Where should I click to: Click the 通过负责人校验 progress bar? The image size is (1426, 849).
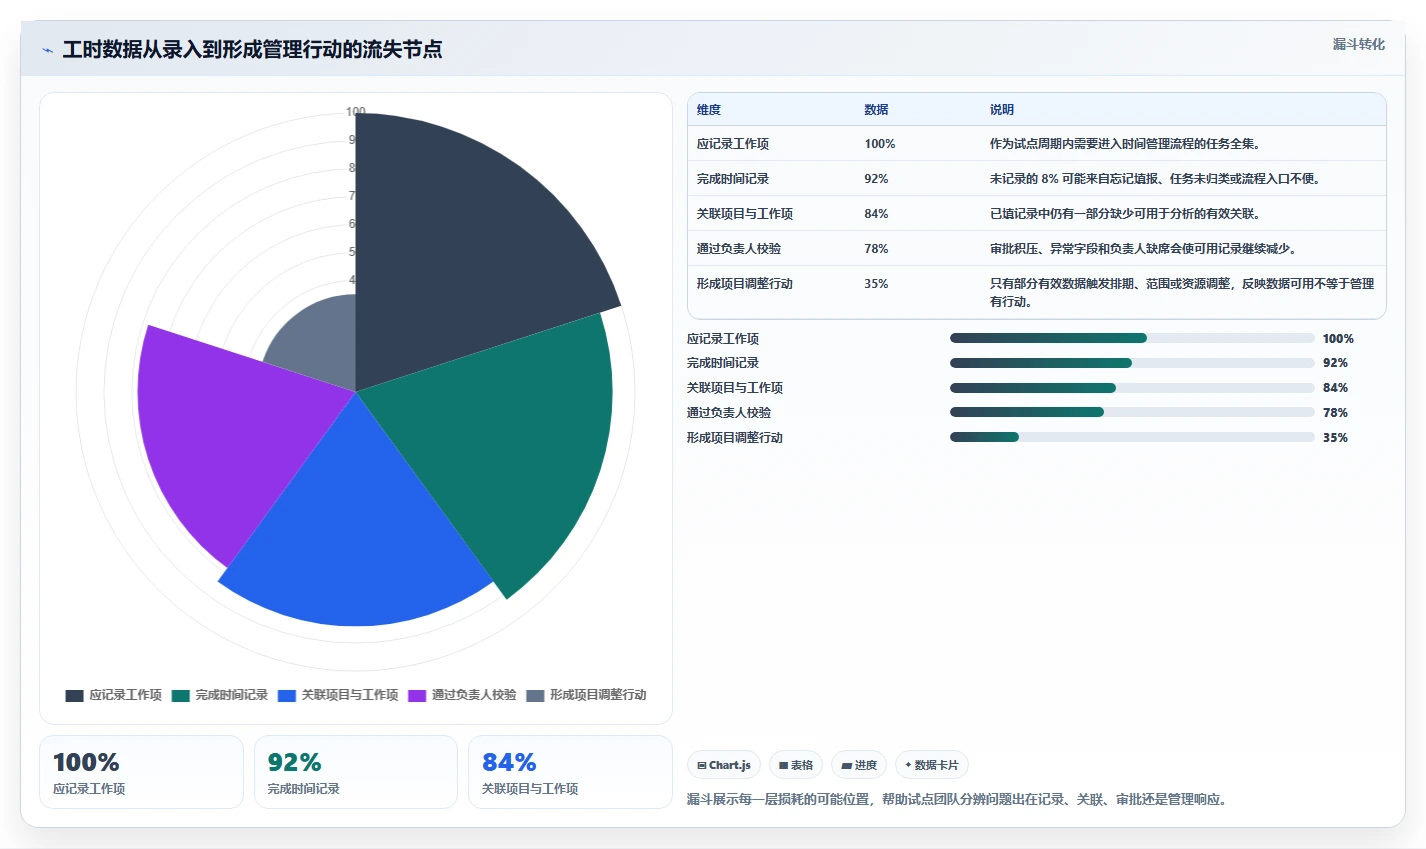point(1132,412)
